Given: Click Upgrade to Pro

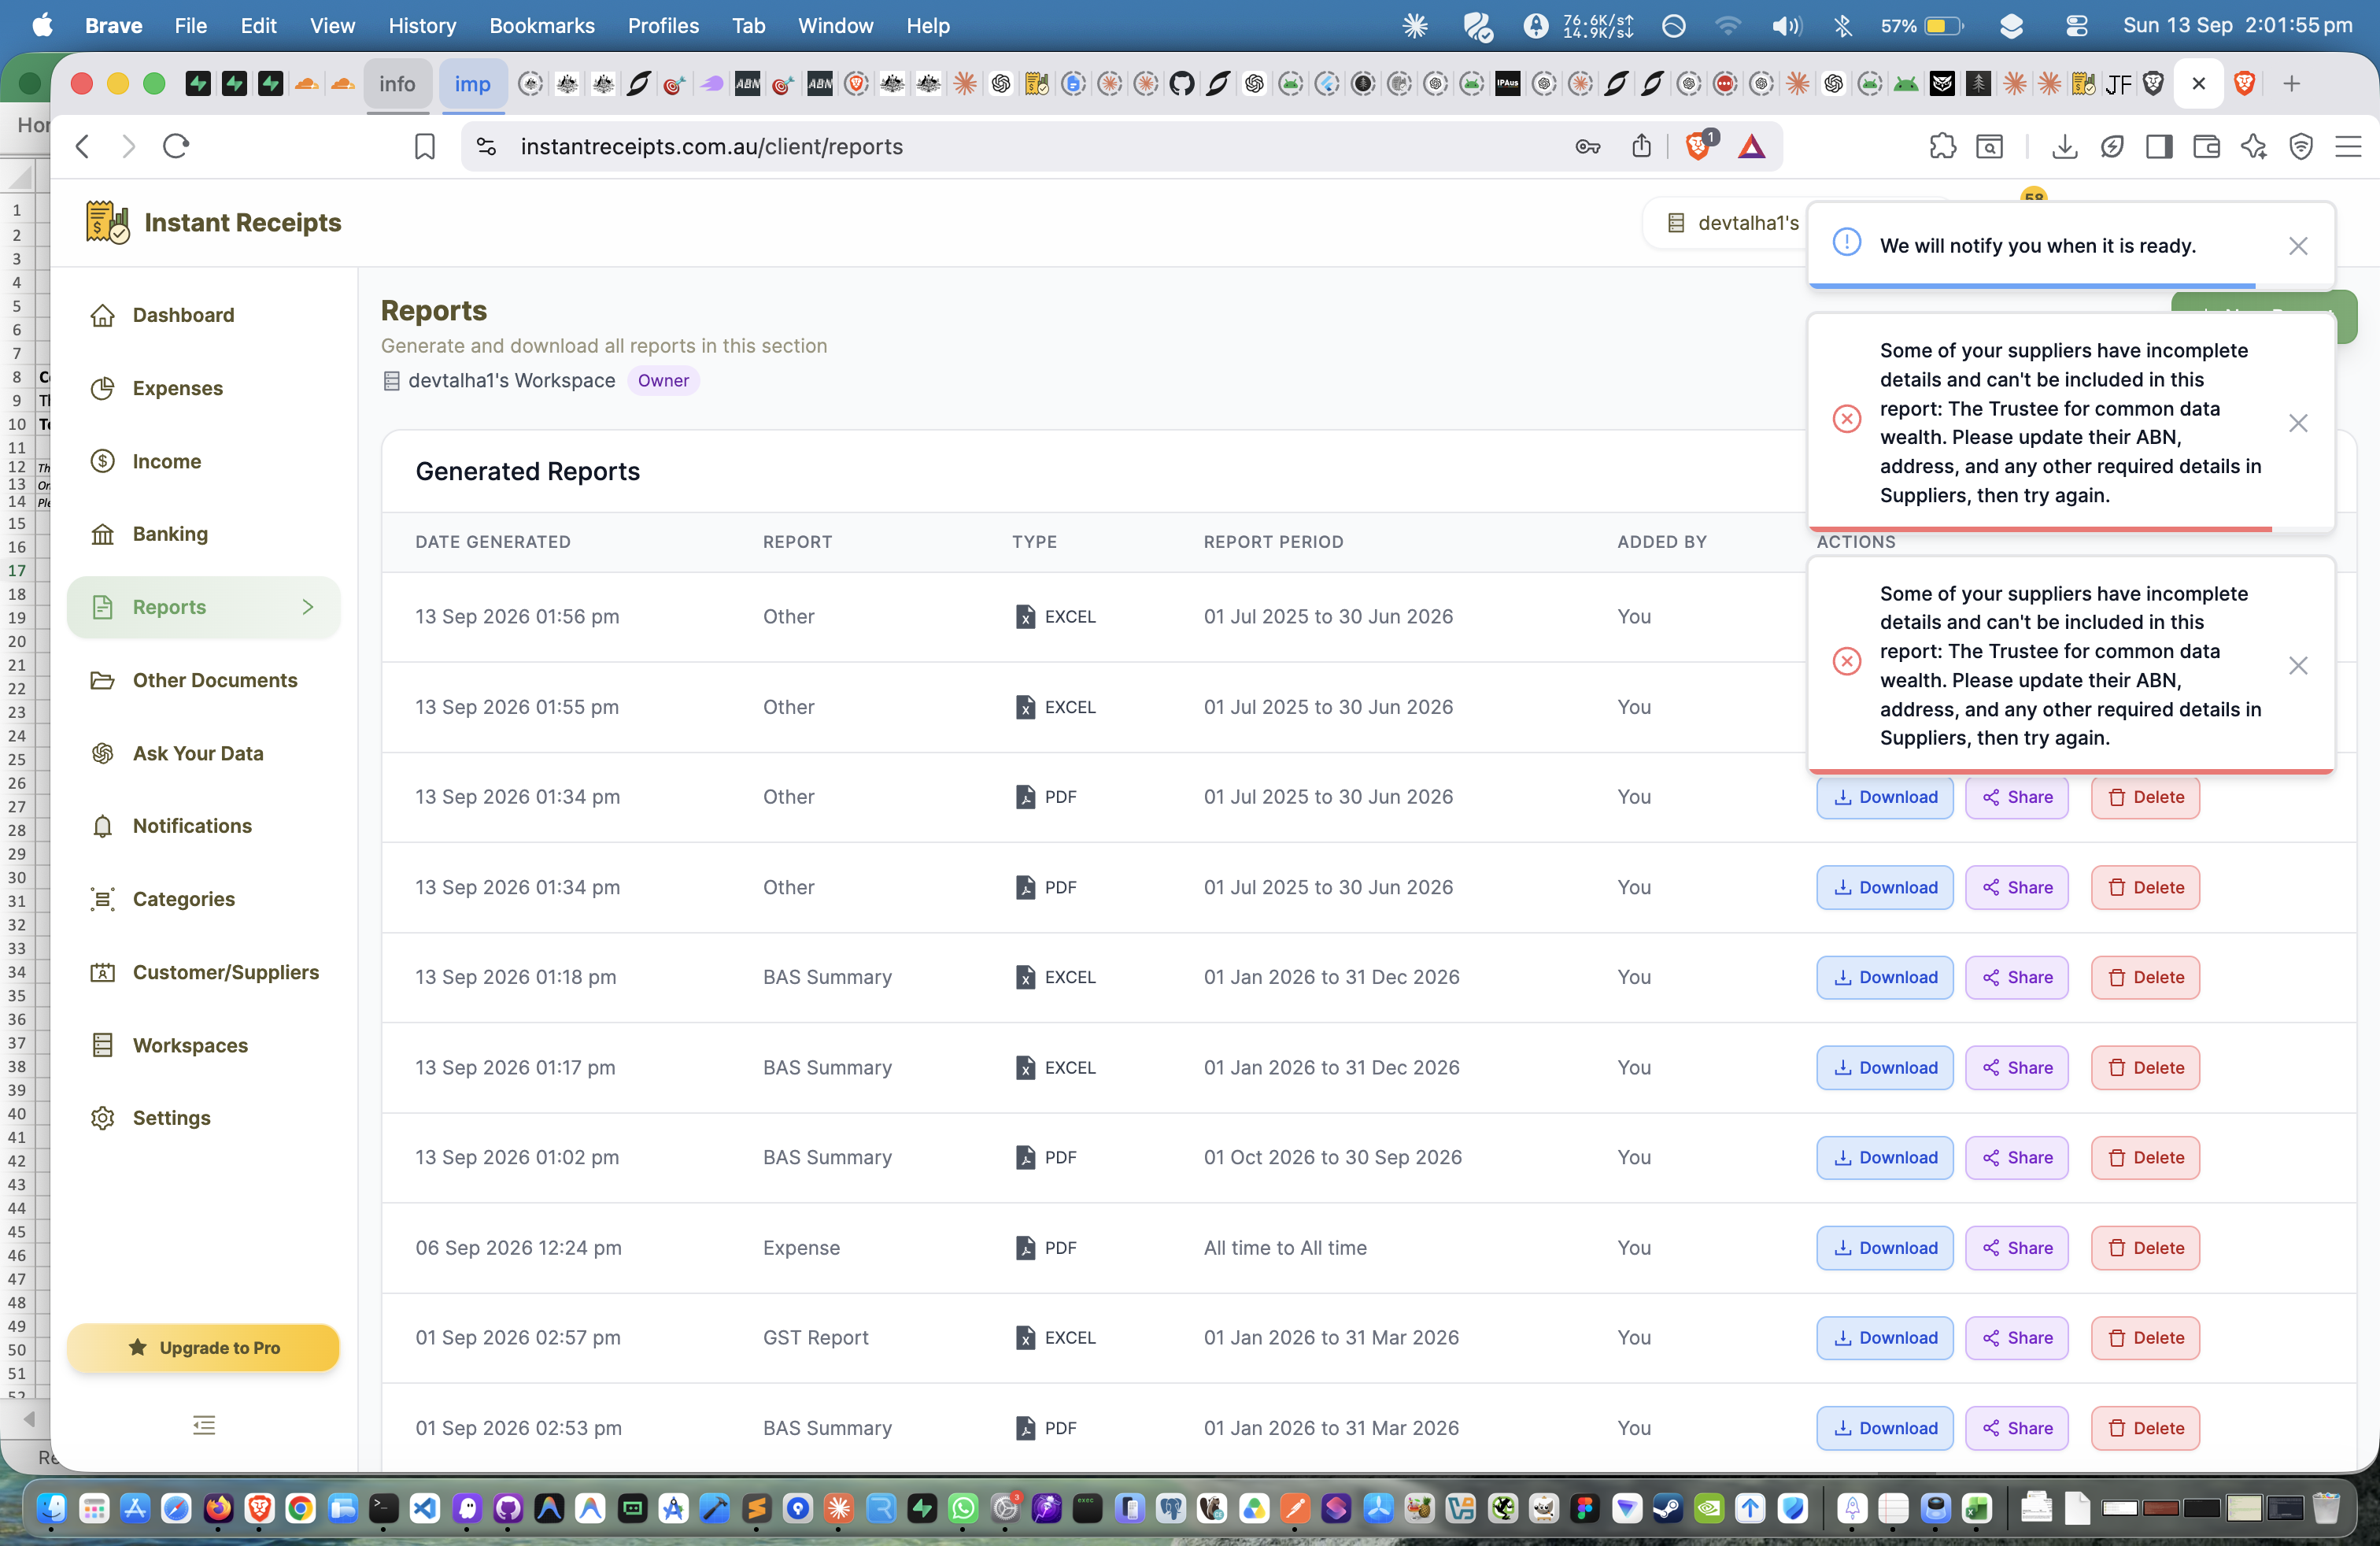Looking at the screenshot, I should [x=204, y=1347].
